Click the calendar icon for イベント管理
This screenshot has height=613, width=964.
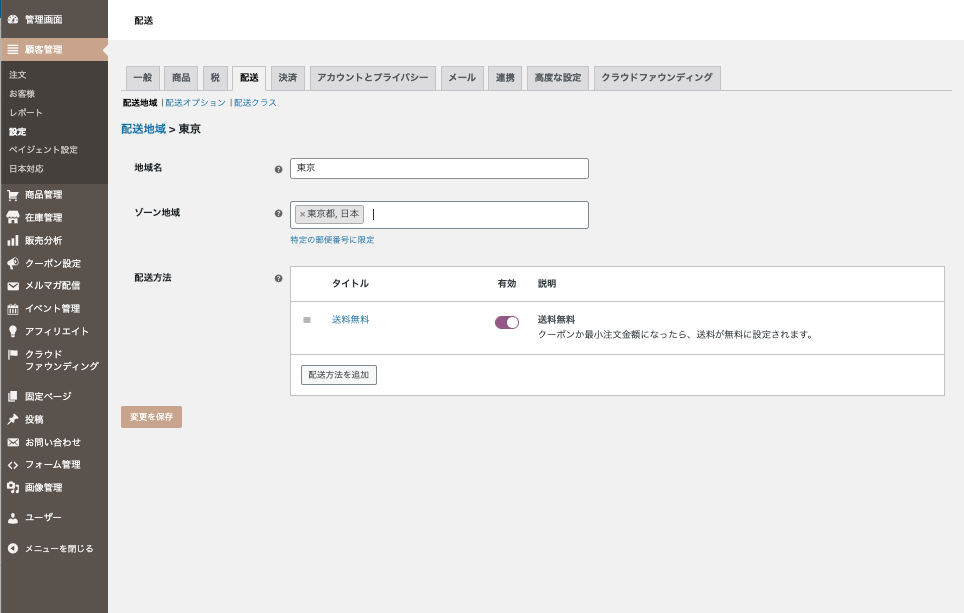13,309
